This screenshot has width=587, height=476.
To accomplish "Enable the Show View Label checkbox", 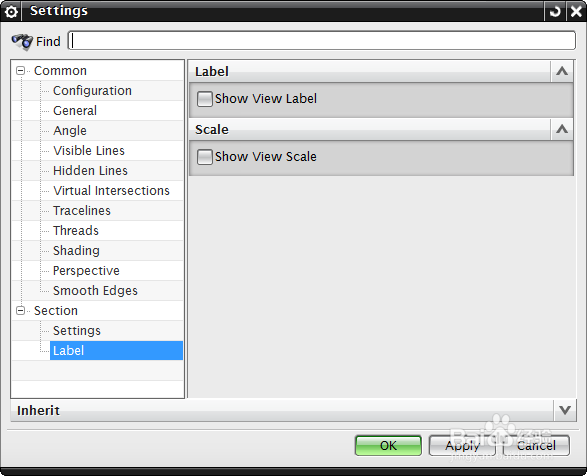I will click(x=205, y=99).
